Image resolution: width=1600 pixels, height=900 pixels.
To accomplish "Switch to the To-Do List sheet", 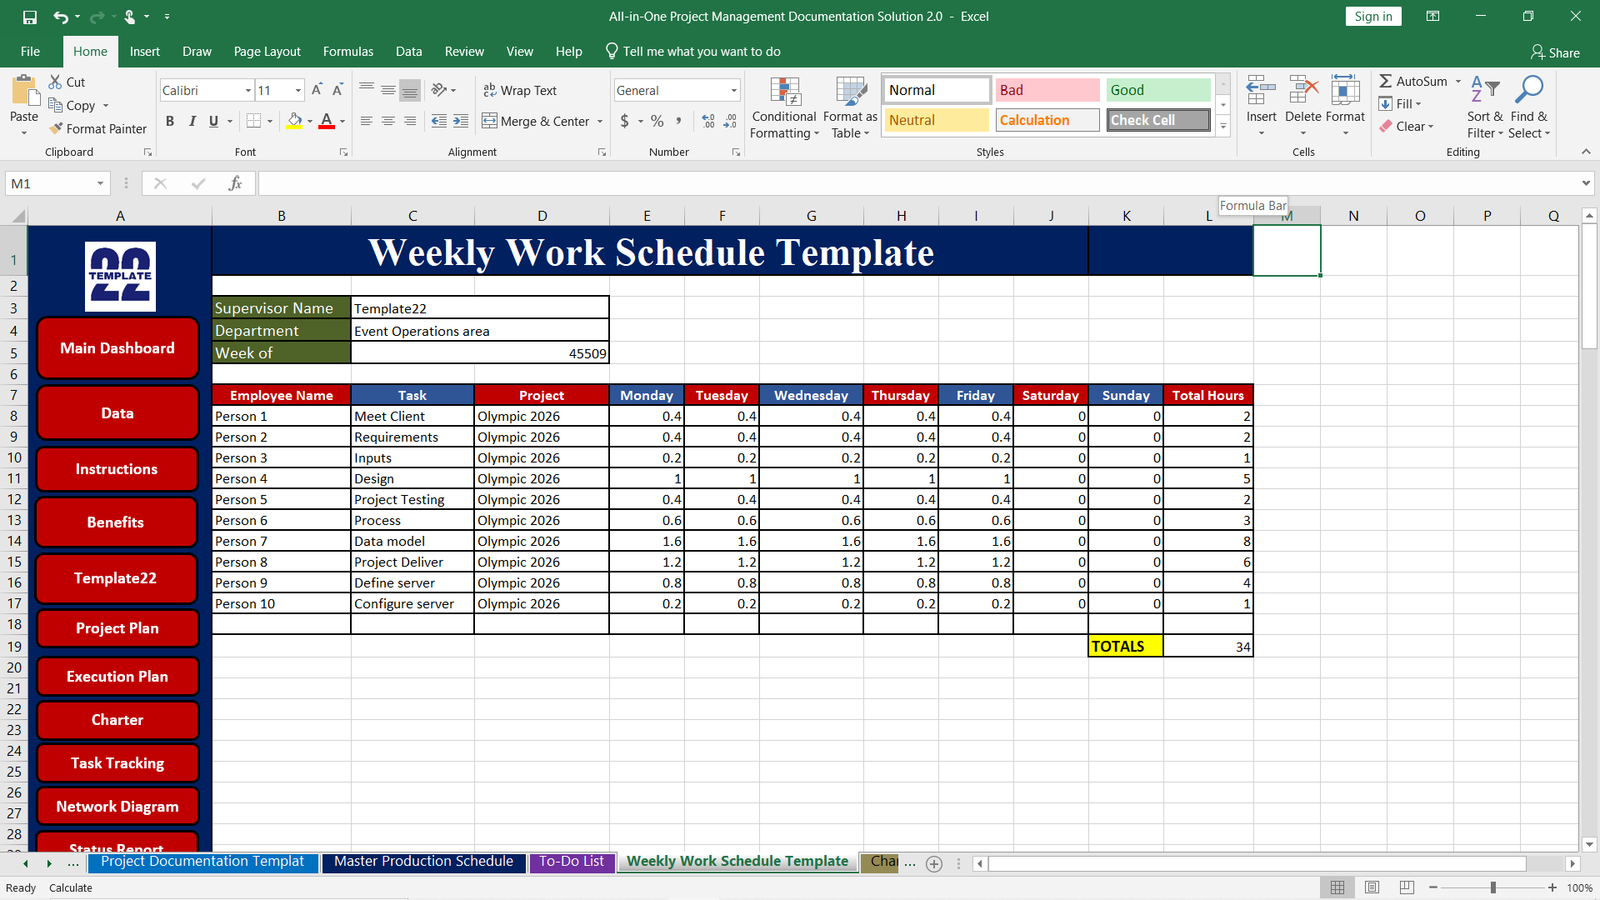I will pyautogui.click(x=572, y=862).
